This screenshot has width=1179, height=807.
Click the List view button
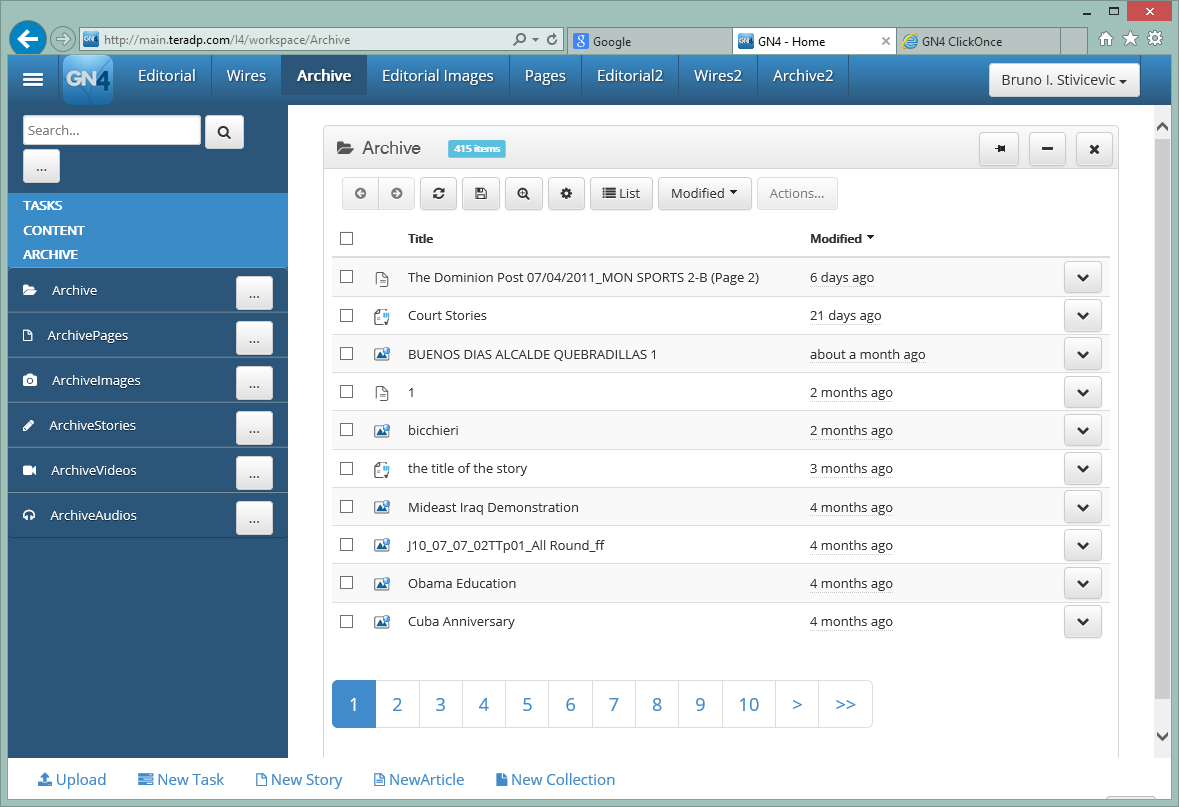pos(621,193)
